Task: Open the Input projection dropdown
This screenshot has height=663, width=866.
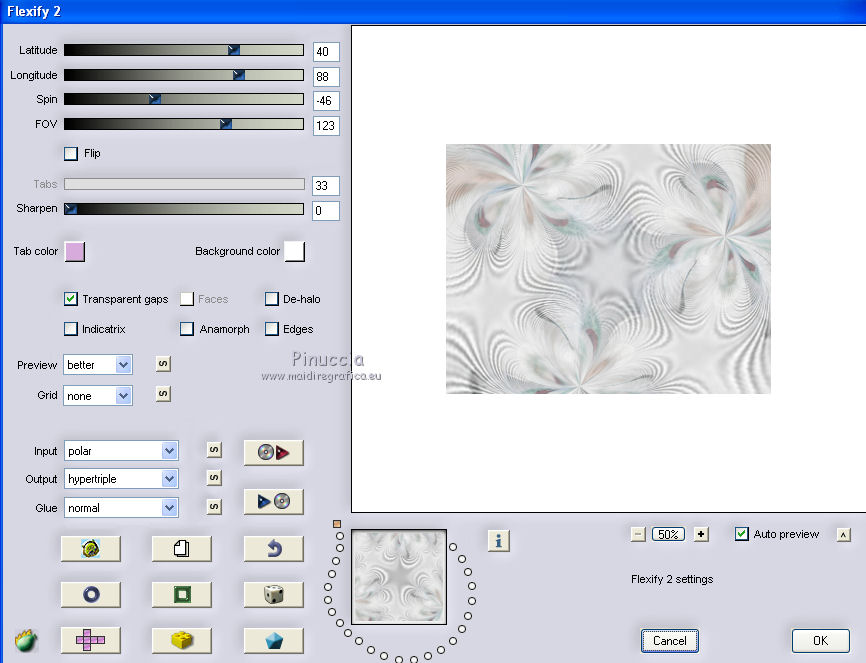Action: 121,451
